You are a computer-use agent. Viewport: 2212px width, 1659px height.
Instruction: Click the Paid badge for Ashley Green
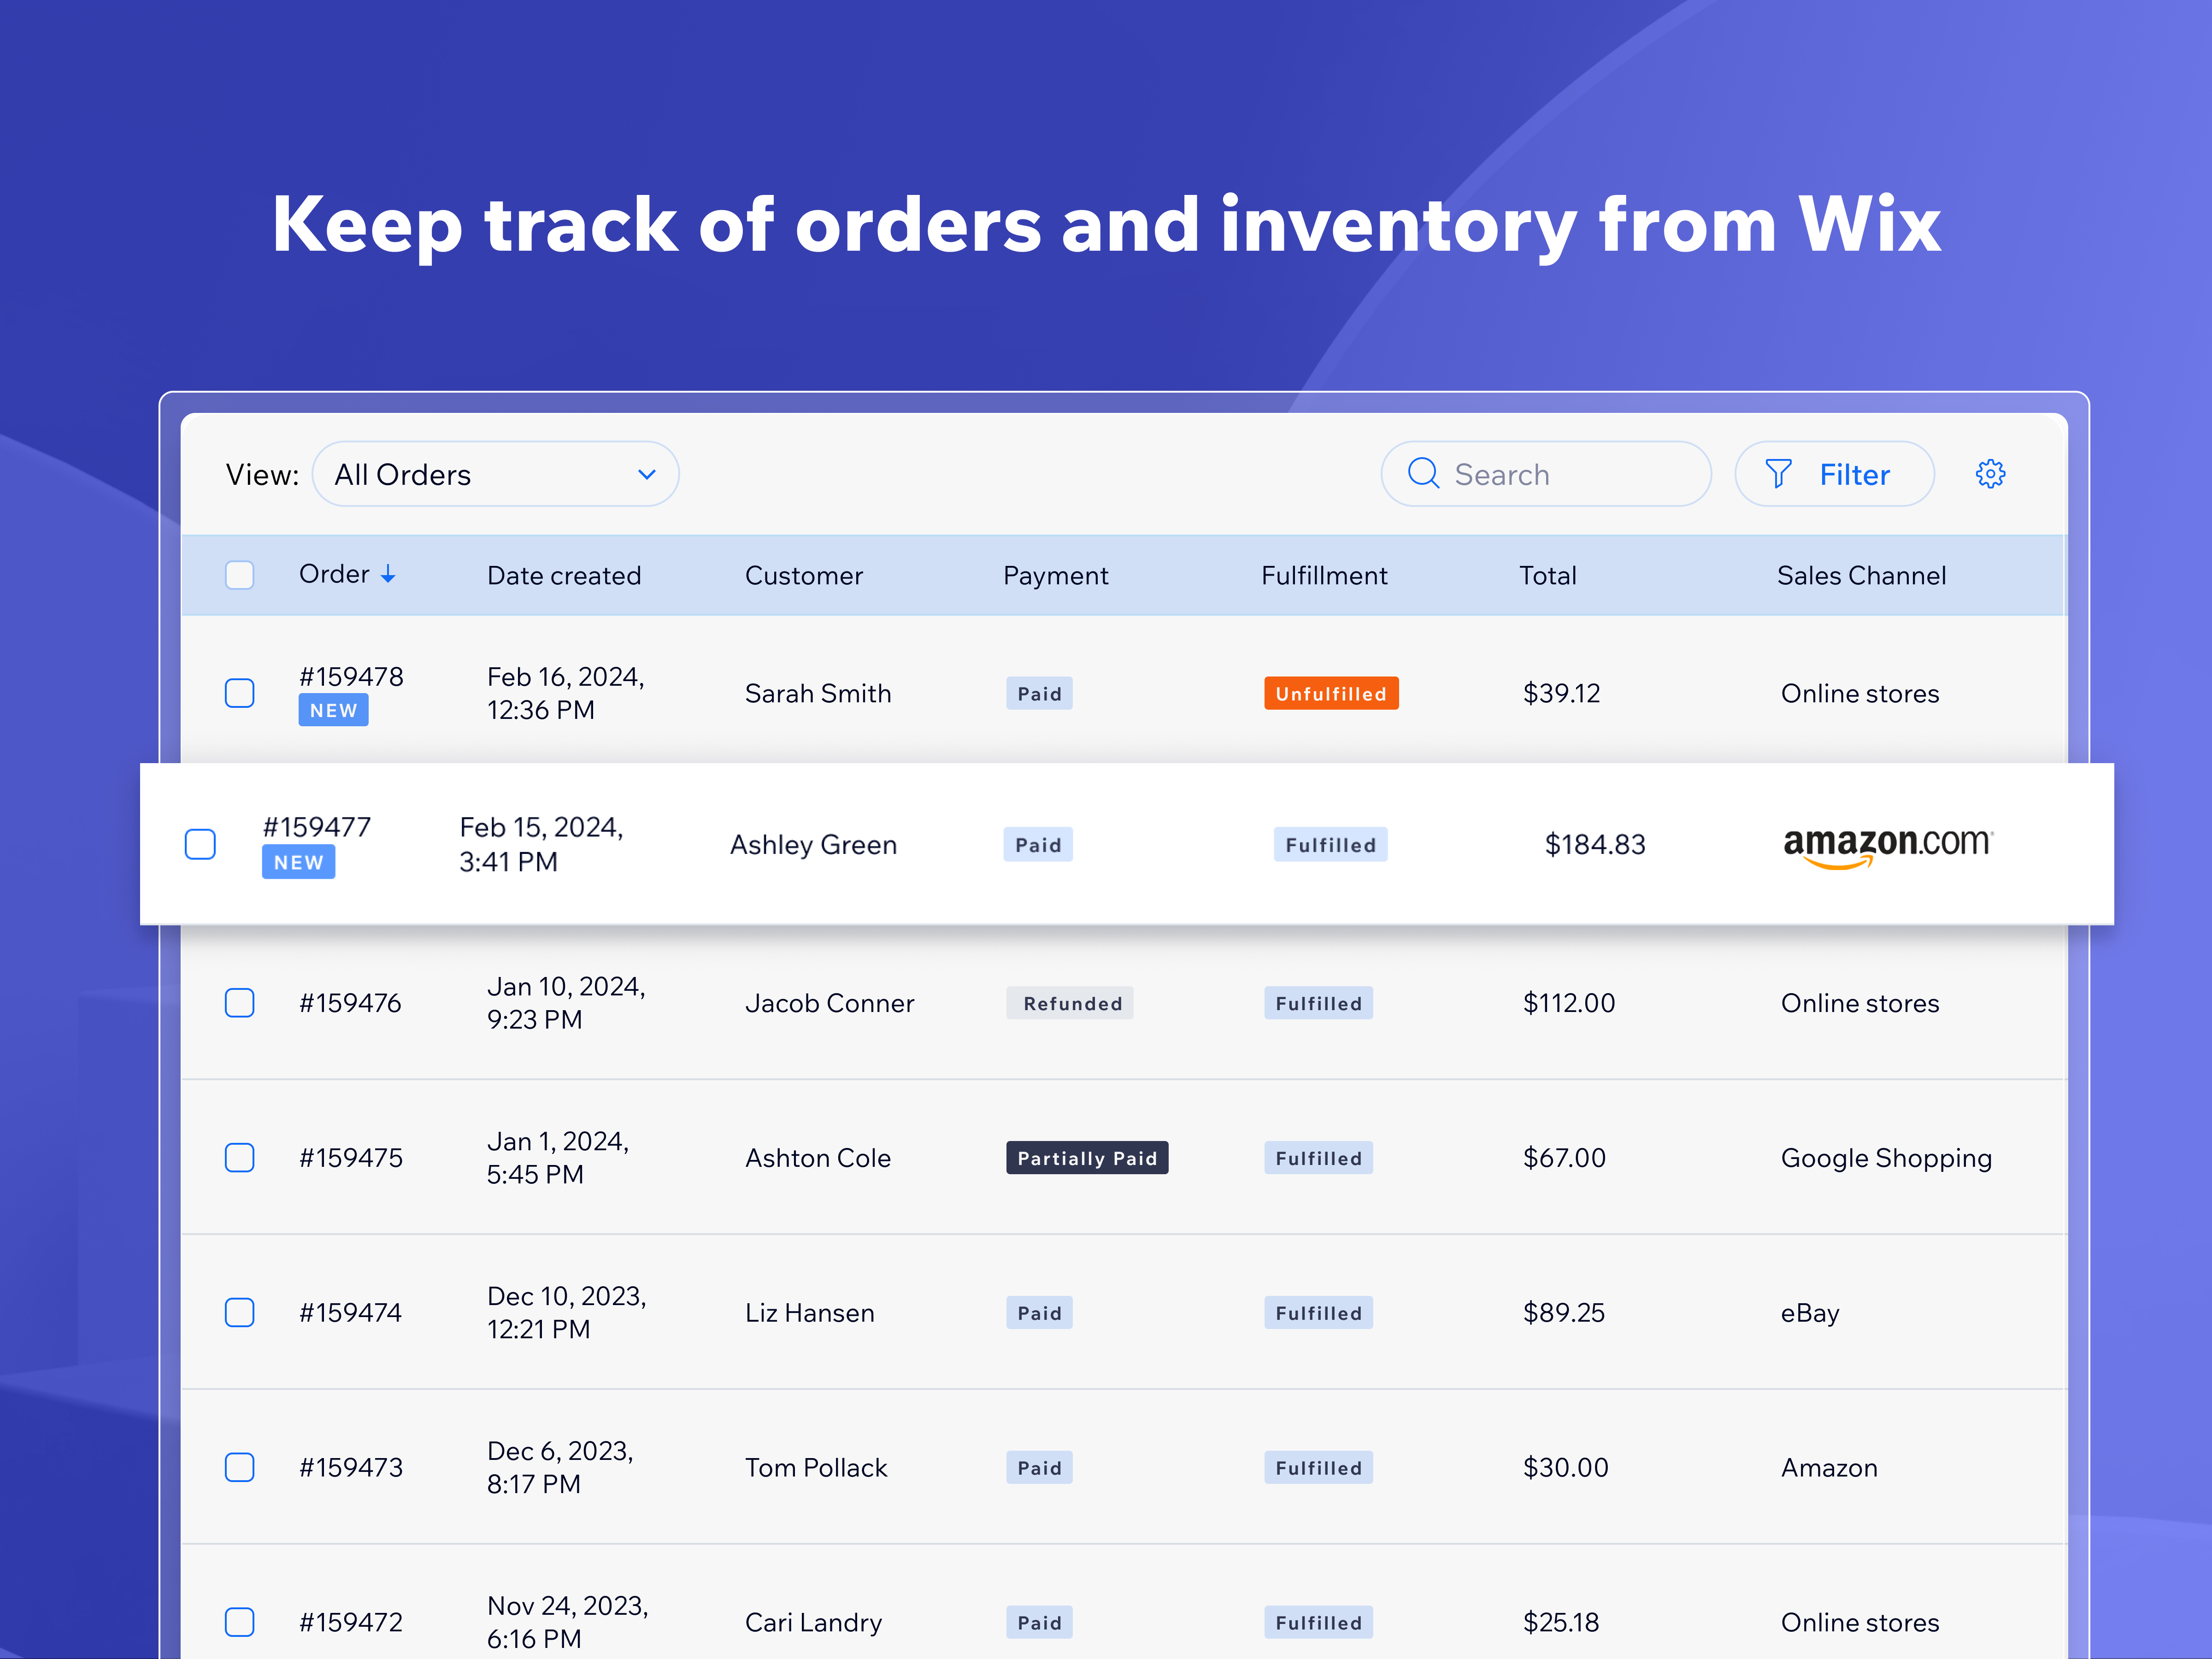click(1038, 845)
